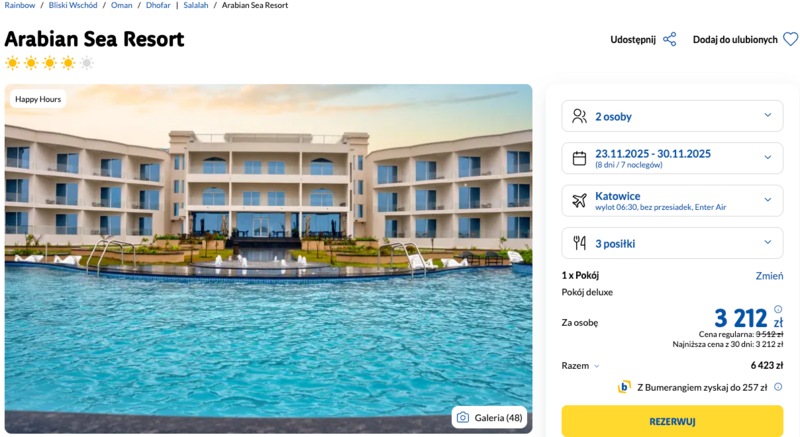Click the calendar icon in date field
The height and width of the screenshot is (437, 800).
point(579,158)
